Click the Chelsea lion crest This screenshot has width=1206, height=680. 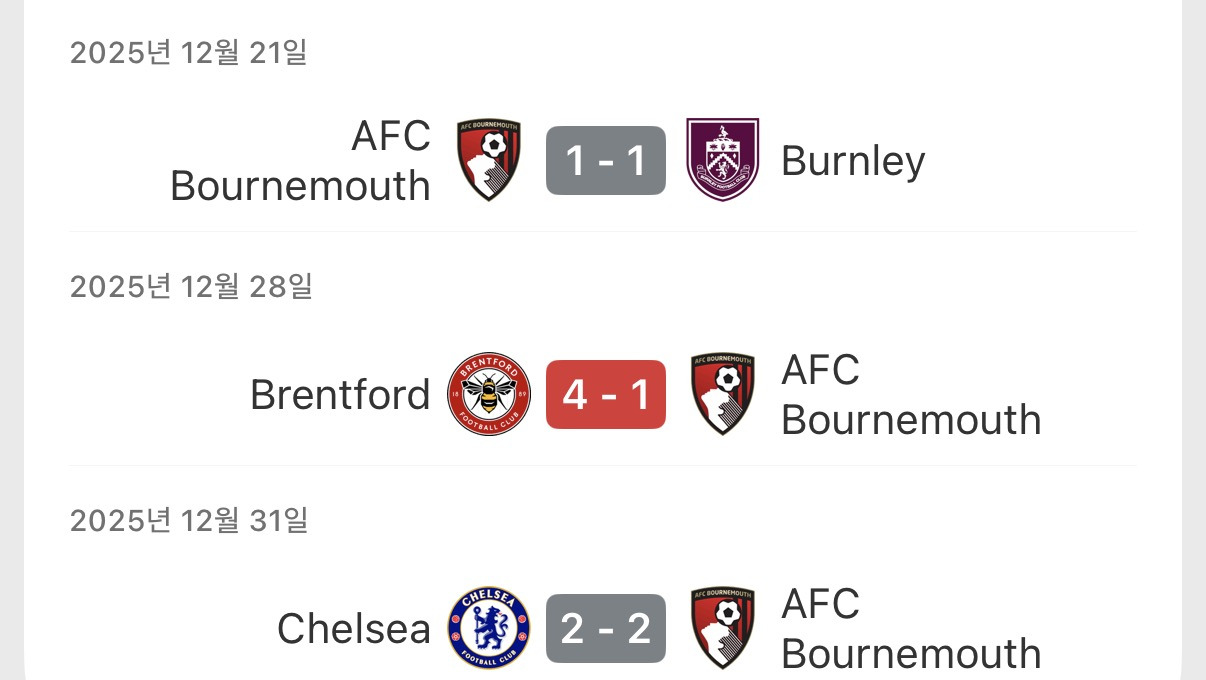click(x=489, y=628)
